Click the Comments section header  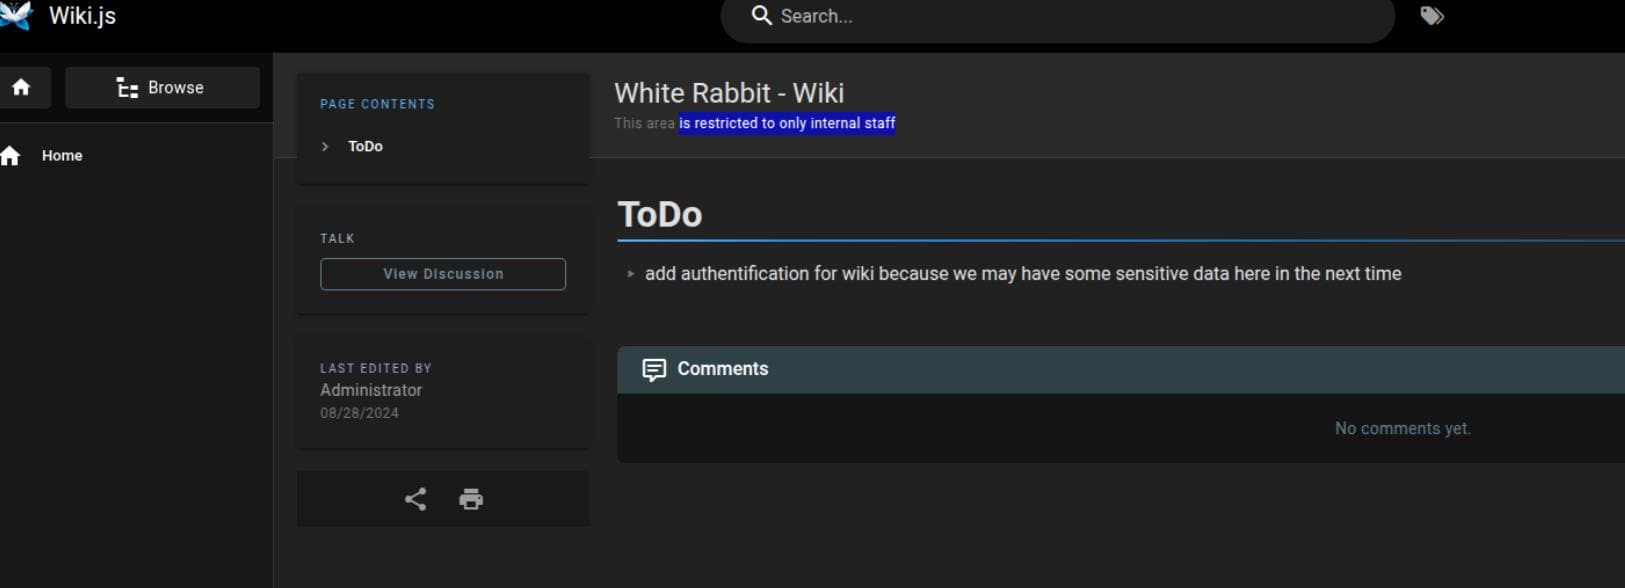tap(723, 369)
